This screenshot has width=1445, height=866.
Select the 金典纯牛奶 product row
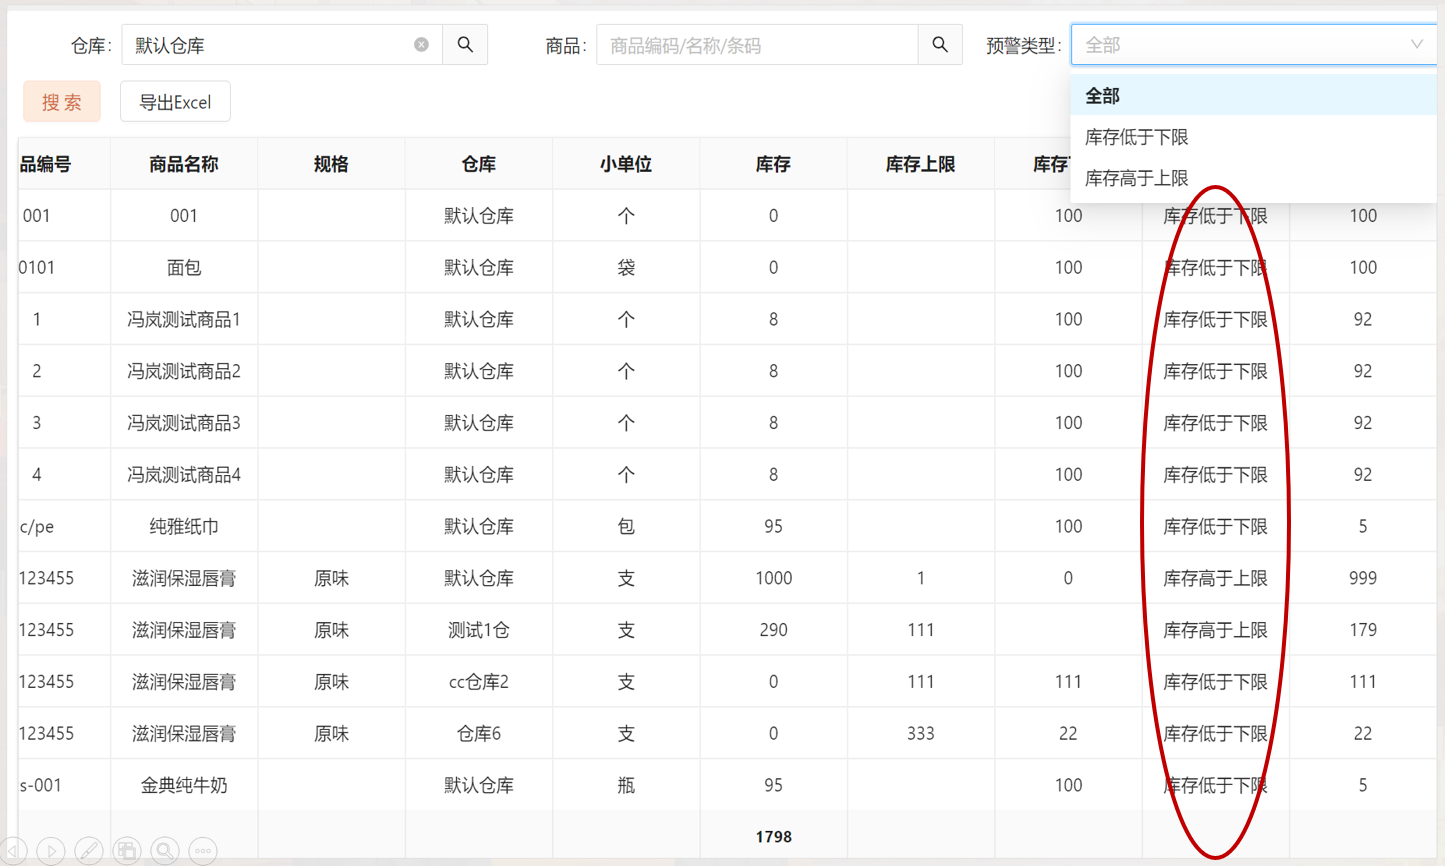(x=184, y=785)
